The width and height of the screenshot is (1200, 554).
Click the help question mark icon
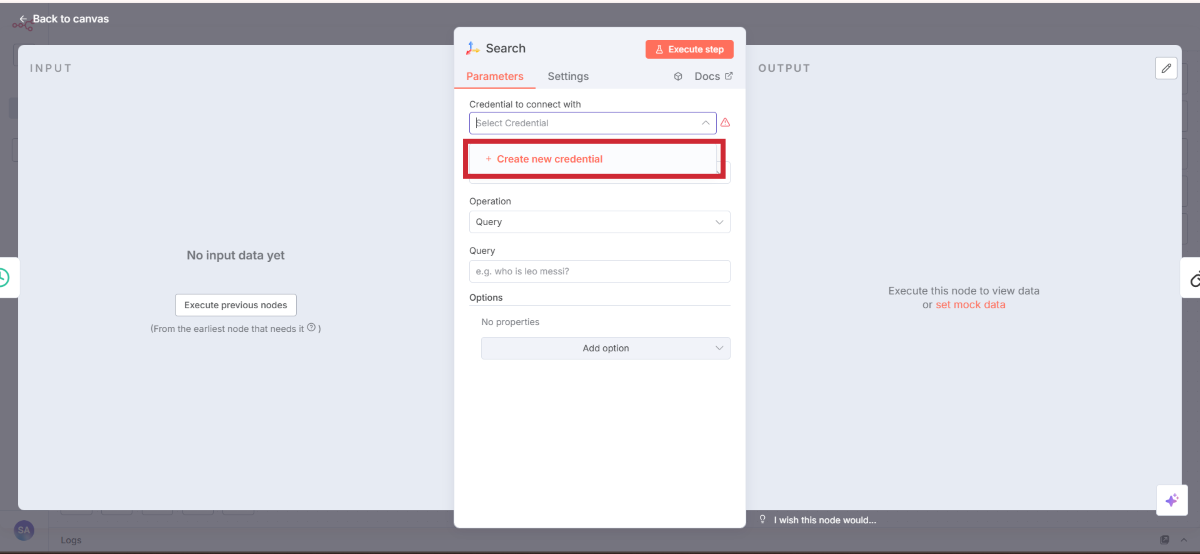311,328
